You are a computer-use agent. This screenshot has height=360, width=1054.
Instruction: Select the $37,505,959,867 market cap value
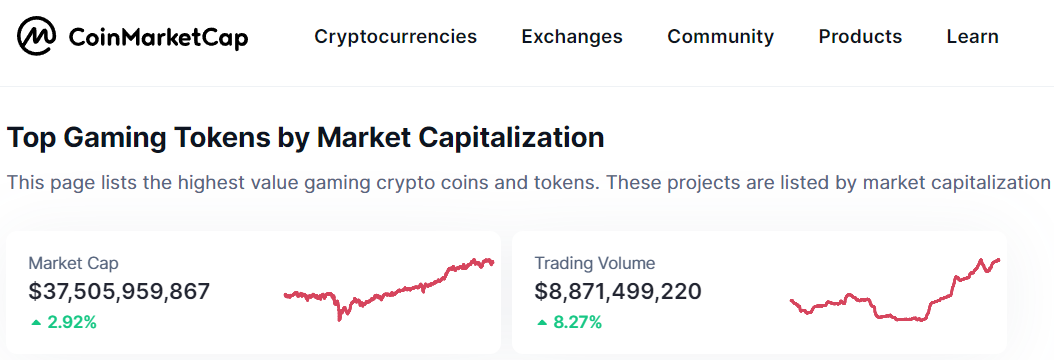point(120,291)
